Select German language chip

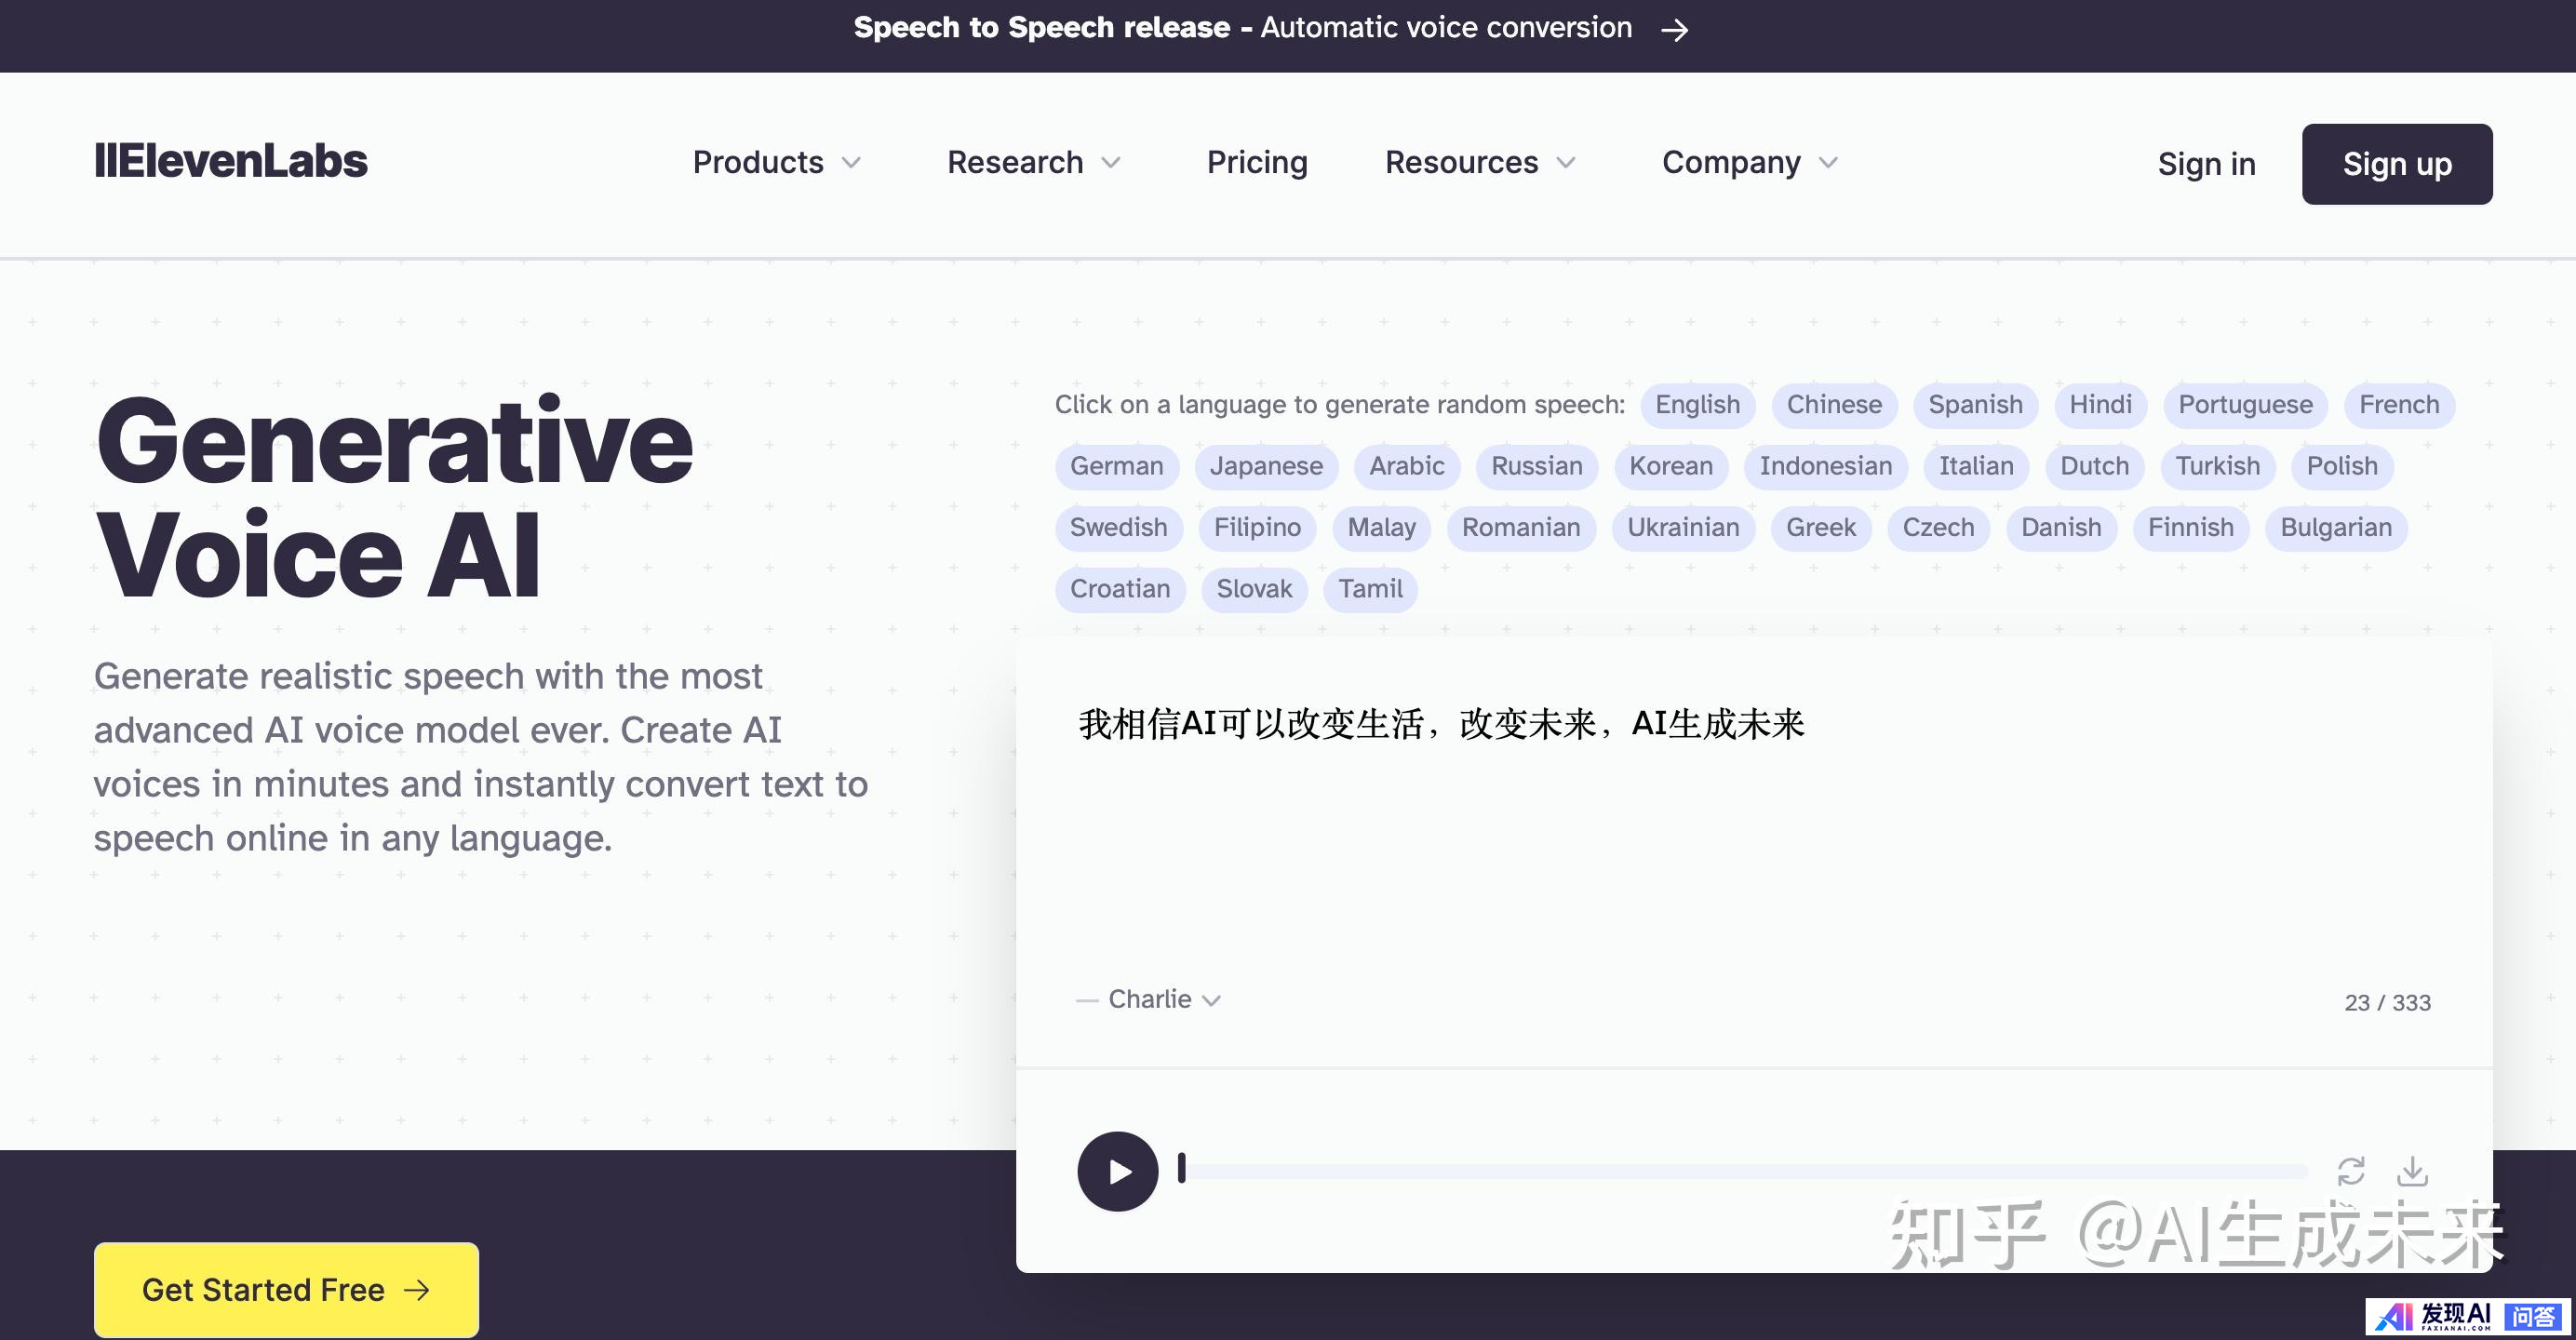(x=1116, y=466)
